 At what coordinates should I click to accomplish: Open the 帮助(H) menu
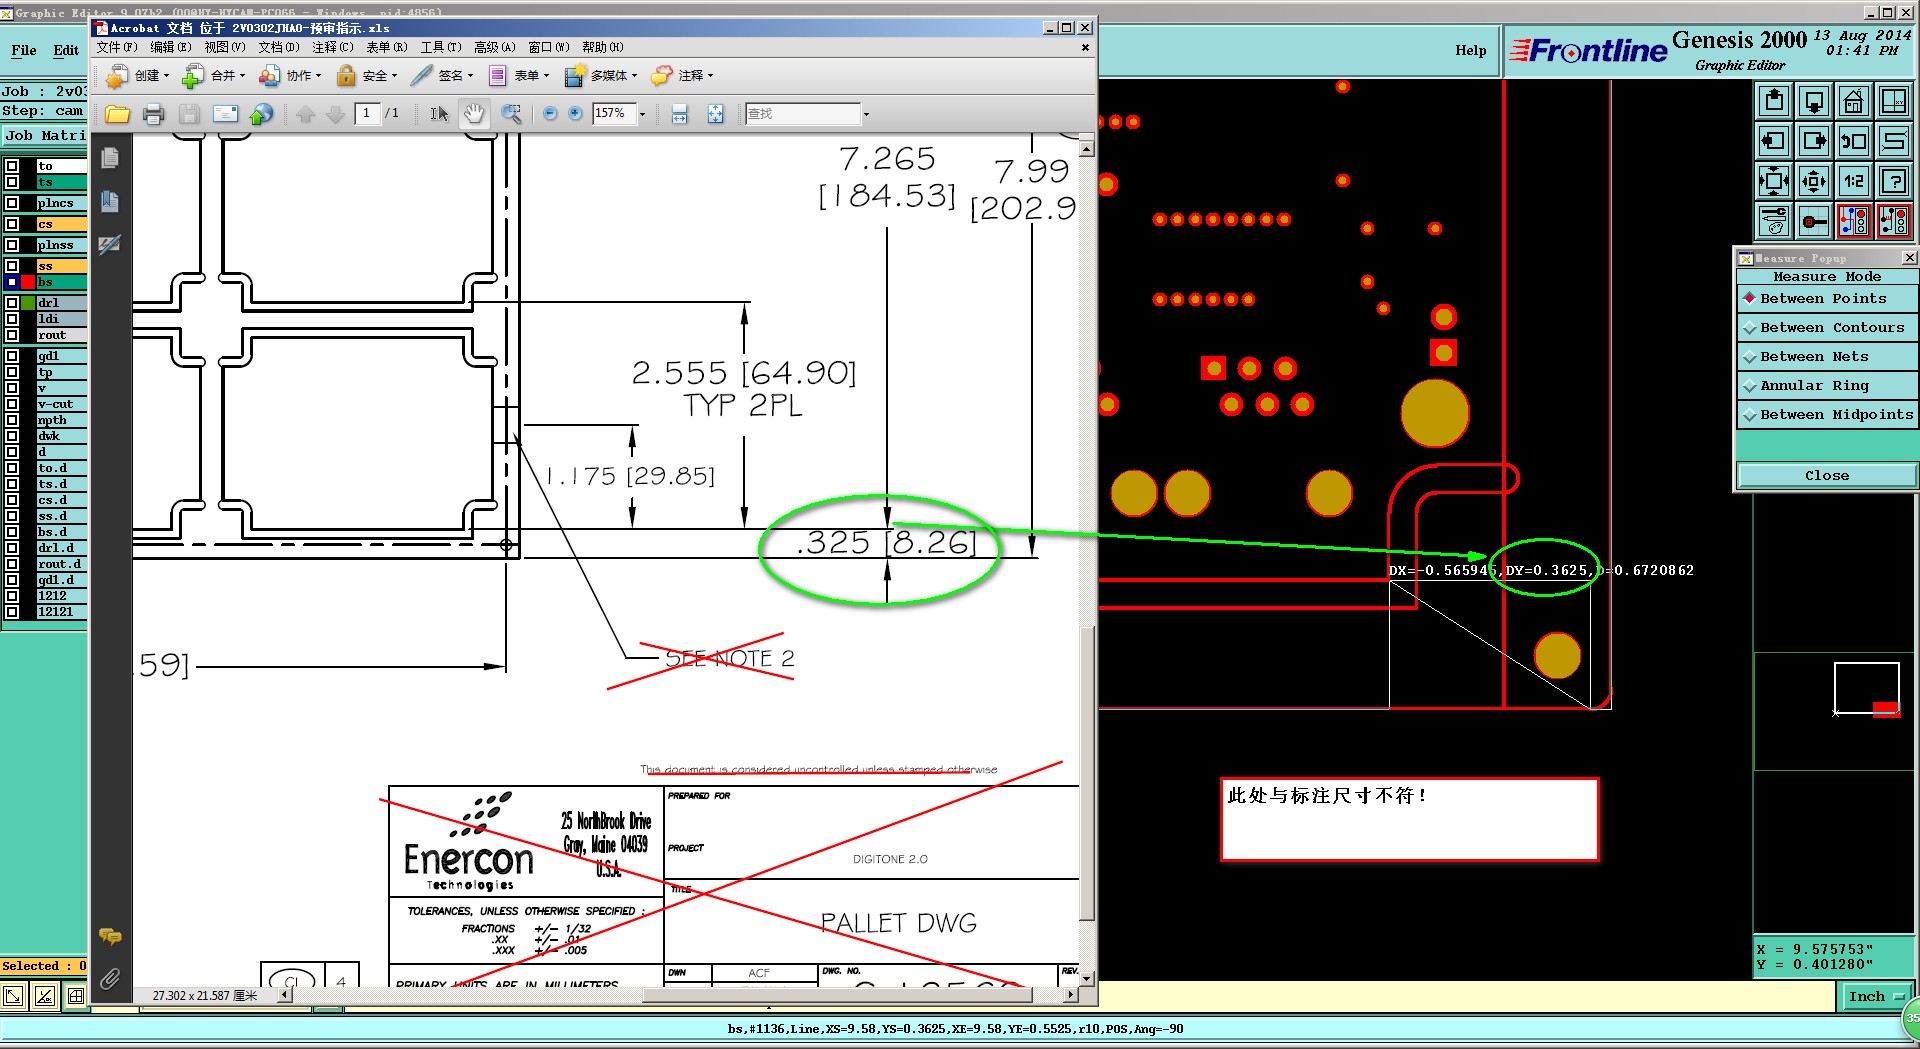pos(603,47)
